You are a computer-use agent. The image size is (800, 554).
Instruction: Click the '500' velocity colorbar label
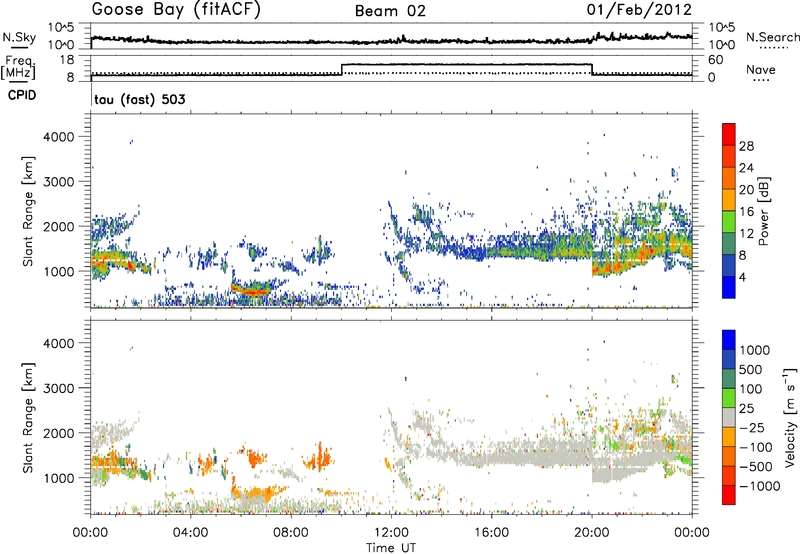click(x=751, y=370)
